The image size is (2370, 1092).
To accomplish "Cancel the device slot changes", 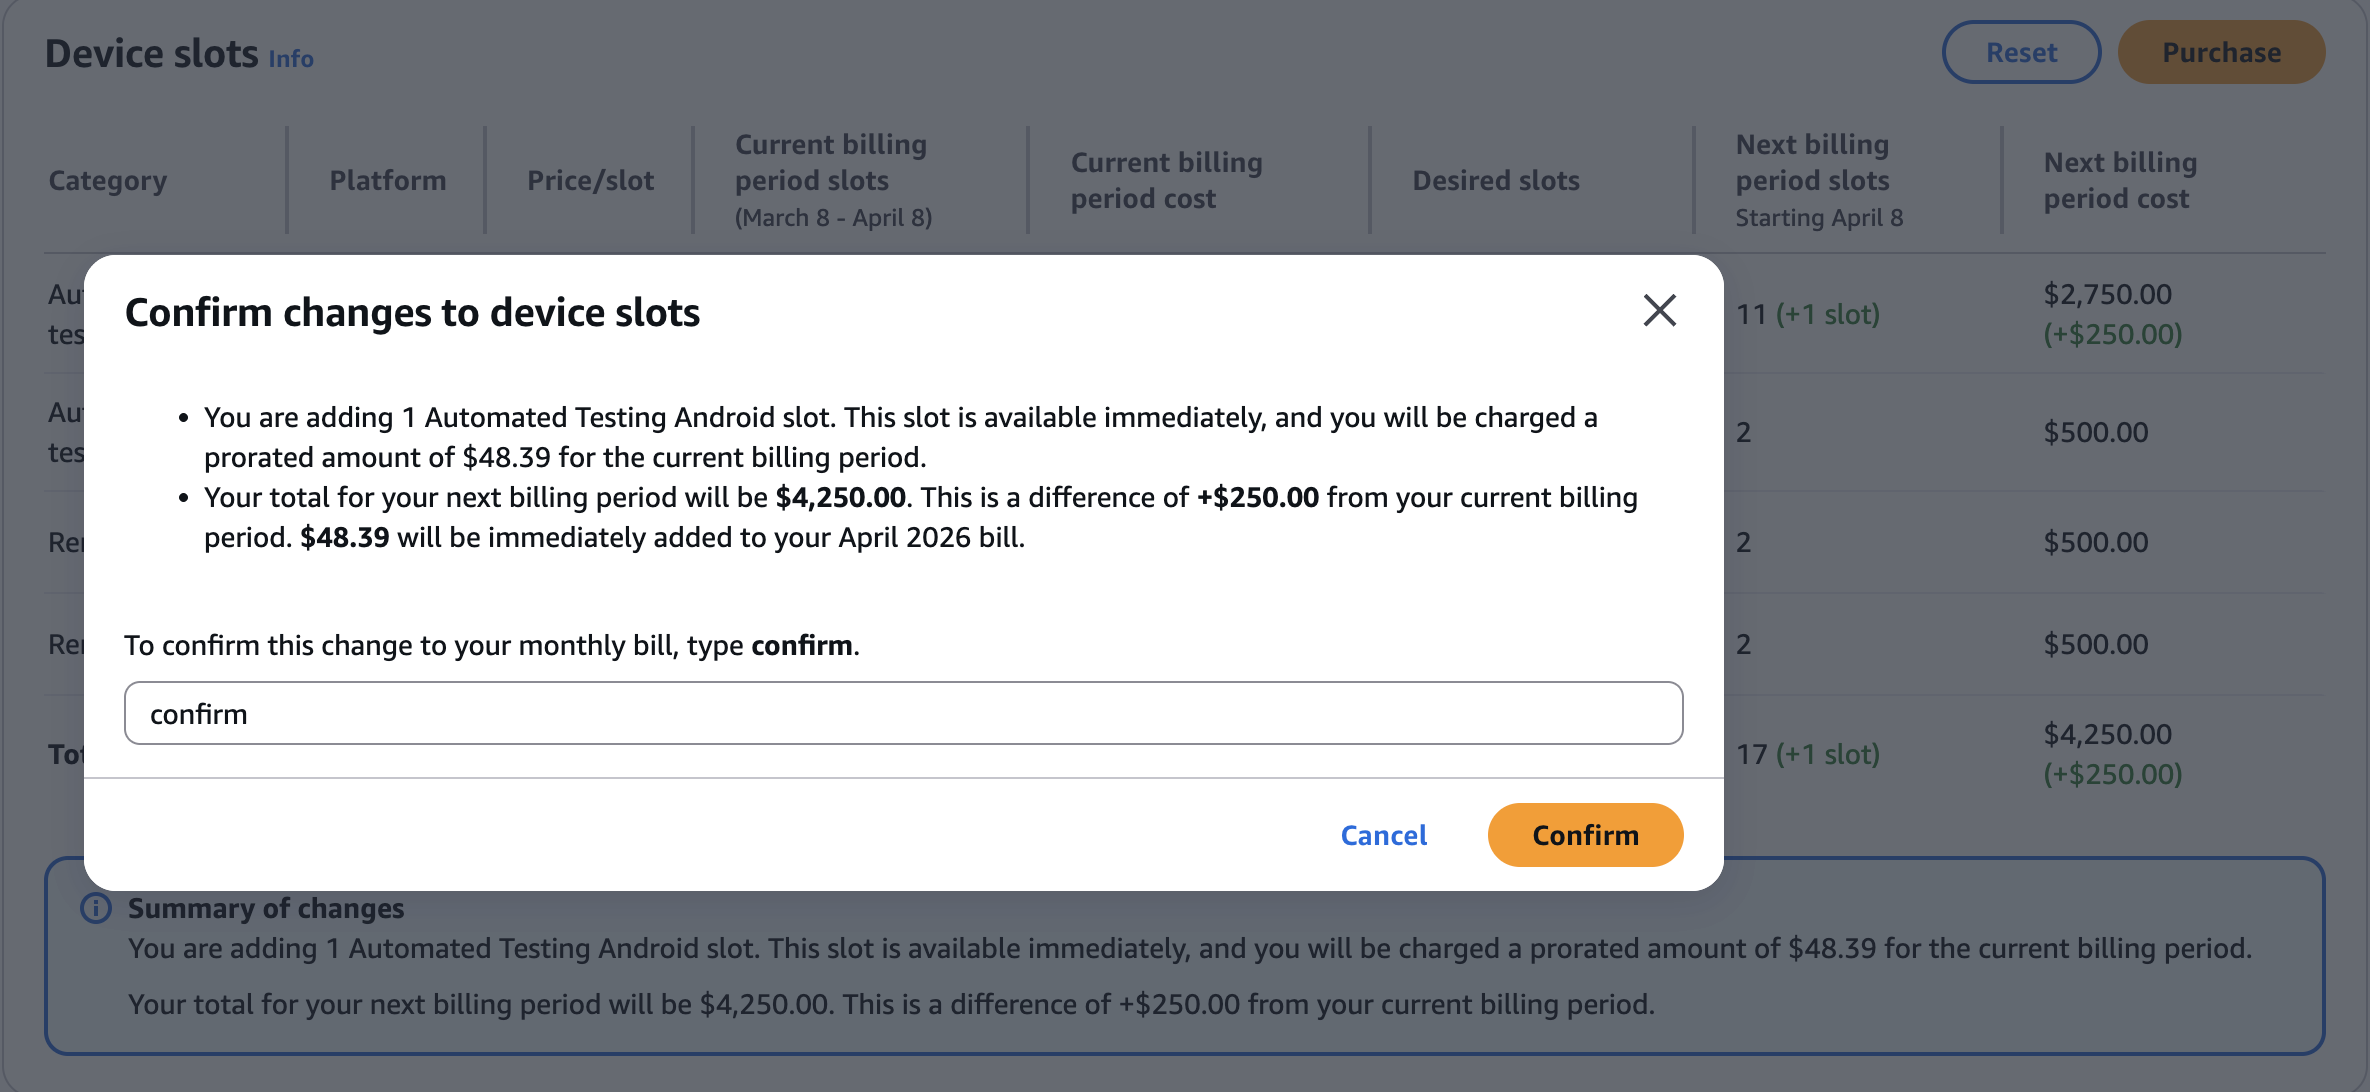I will [x=1384, y=835].
